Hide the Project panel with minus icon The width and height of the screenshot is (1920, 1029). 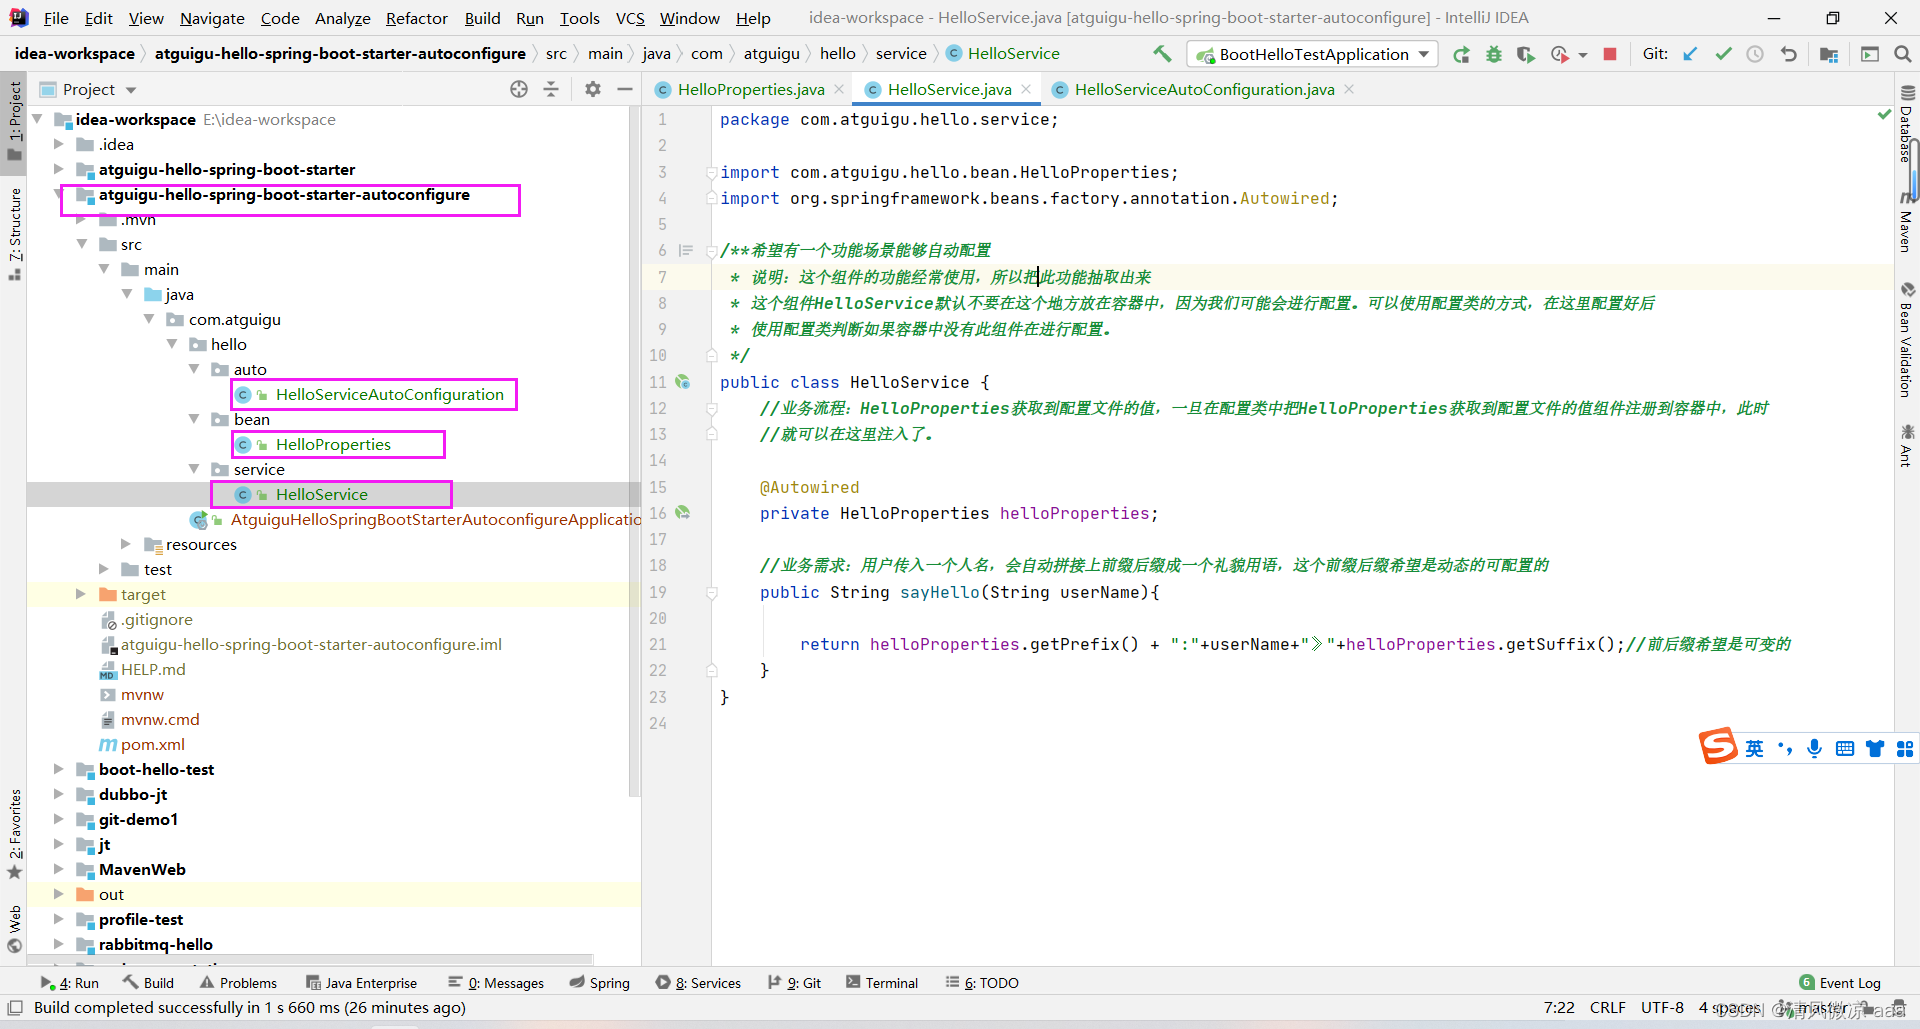point(625,89)
